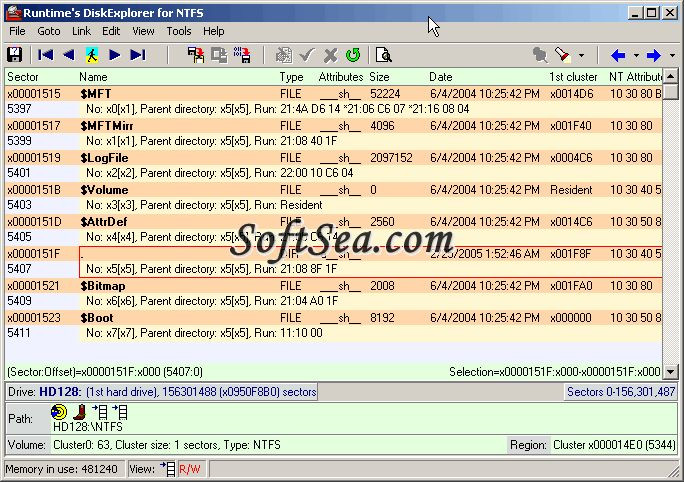Image resolution: width=684 pixels, height=482 pixels.
Task: Click the View mode icon in status bar
Action: [168, 469]
